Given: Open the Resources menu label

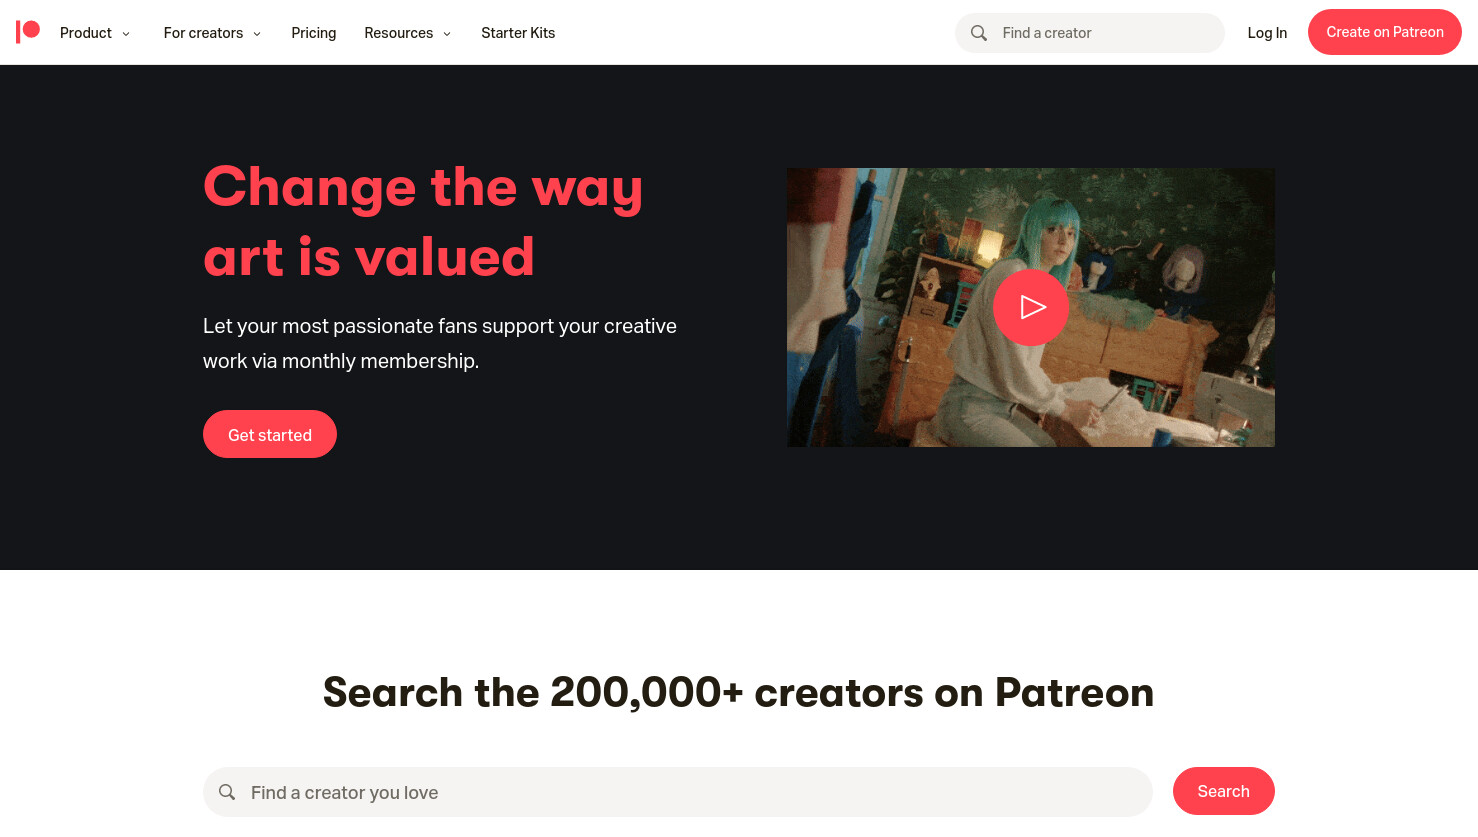Looking at the screenshot, I should pos(399,33).
